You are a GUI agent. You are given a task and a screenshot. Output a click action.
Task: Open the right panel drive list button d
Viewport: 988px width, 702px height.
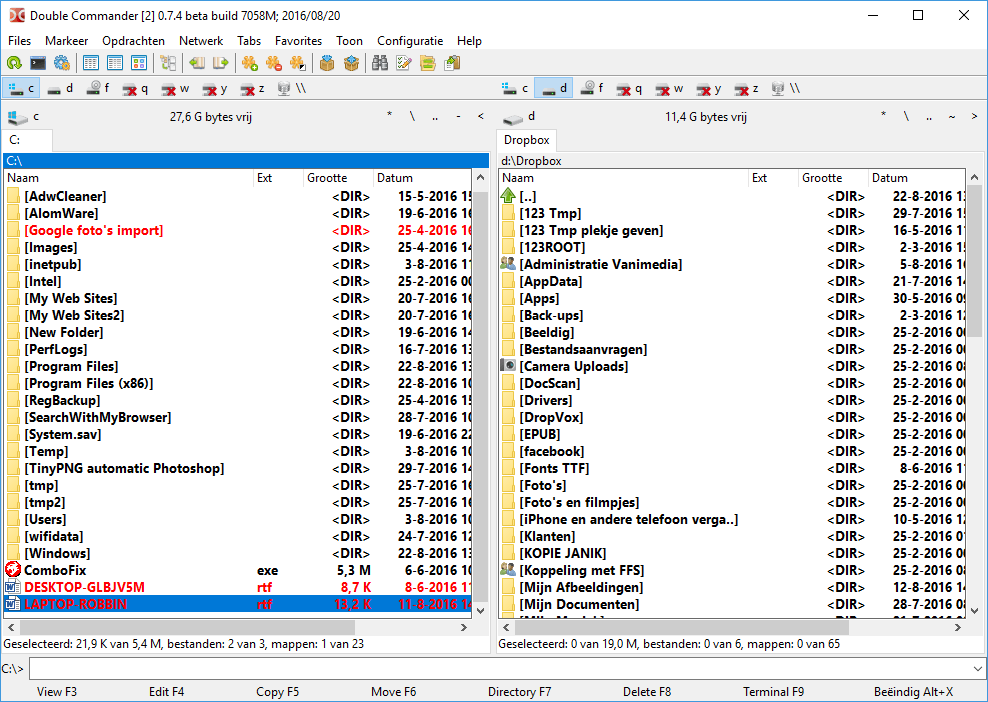tap(519, 117)
